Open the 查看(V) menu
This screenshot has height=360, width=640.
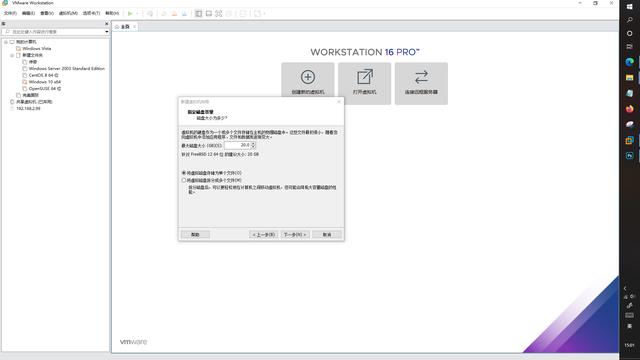47,13
